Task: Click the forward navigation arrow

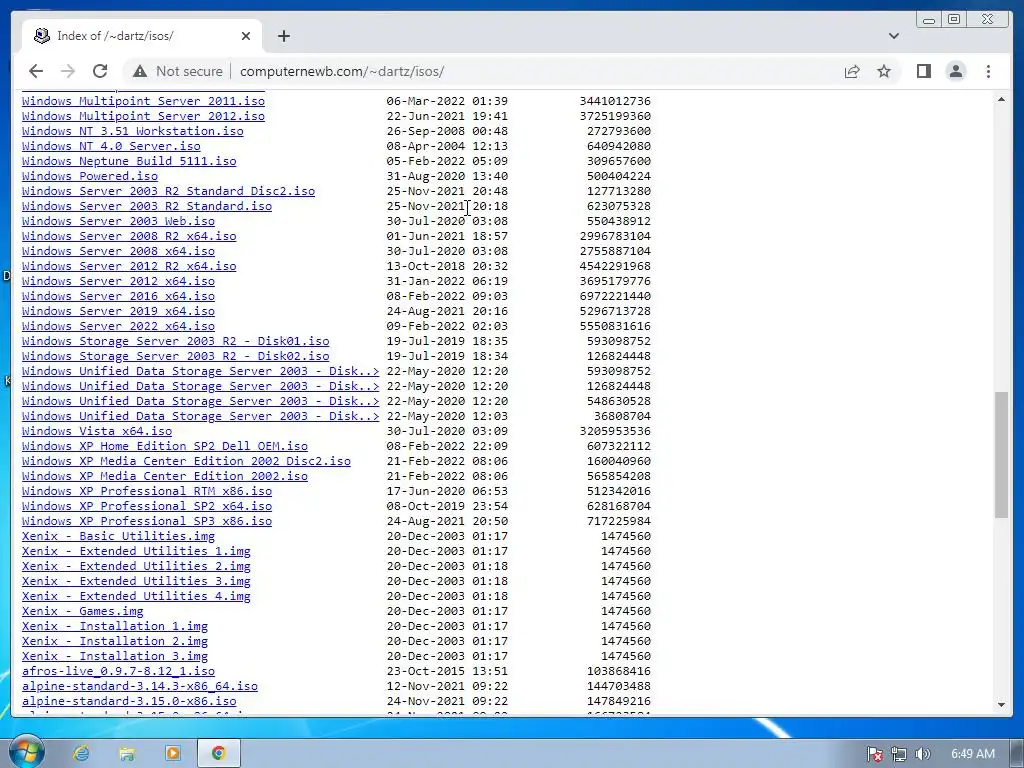Action: click(68, 71)
